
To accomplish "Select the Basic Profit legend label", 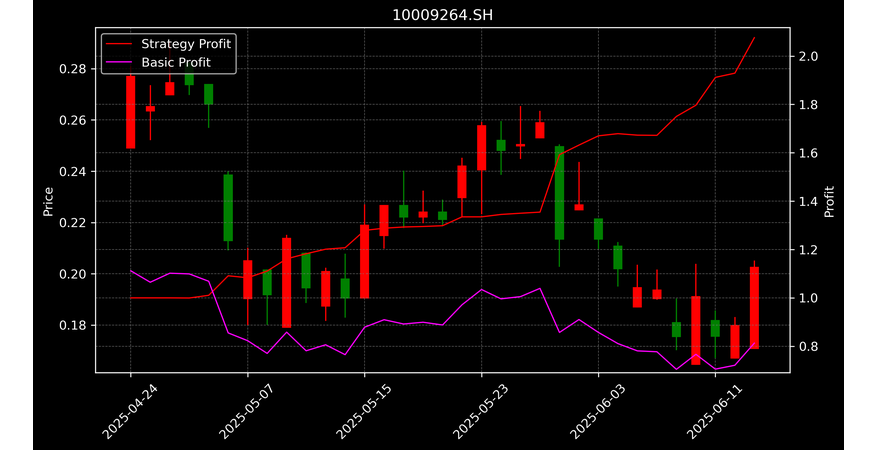I will point(176,62).
